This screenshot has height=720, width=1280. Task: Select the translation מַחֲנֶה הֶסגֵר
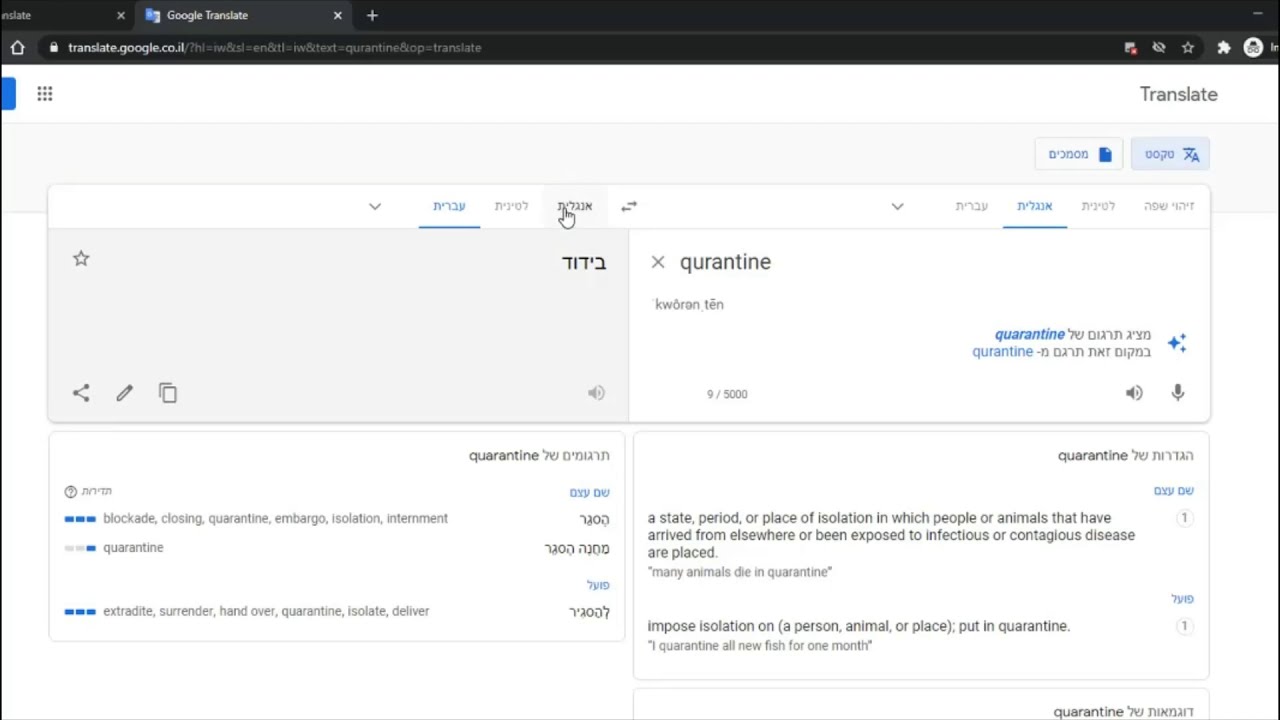coord(577,548)
